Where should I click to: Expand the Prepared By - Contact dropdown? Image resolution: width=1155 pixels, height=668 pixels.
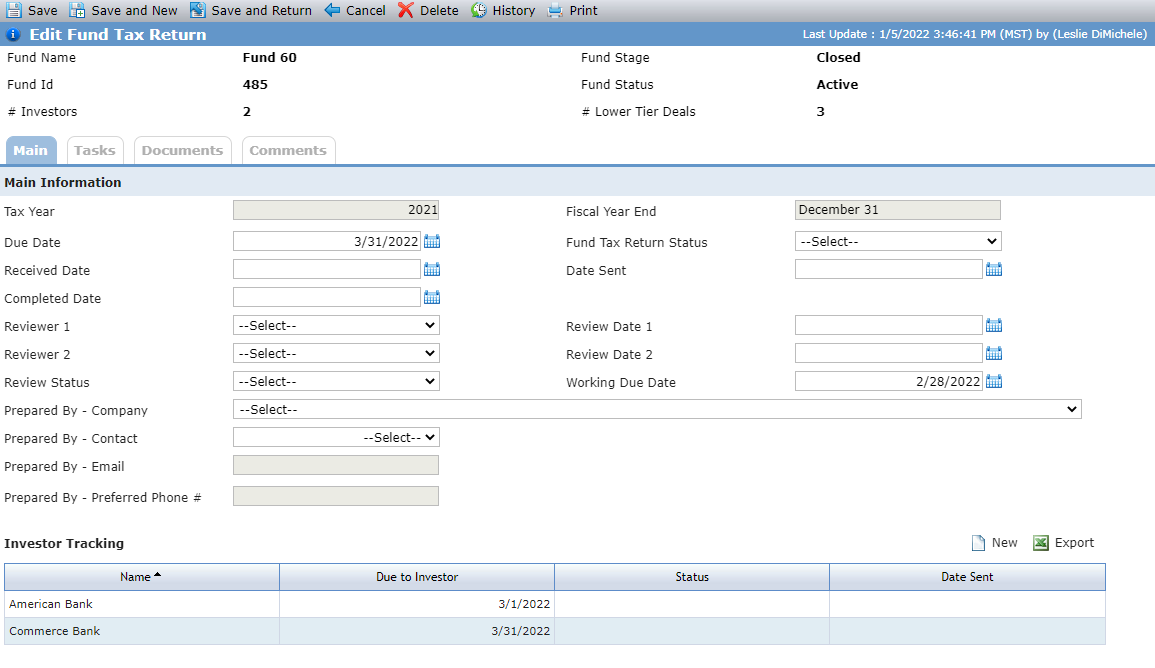point(336,437)
